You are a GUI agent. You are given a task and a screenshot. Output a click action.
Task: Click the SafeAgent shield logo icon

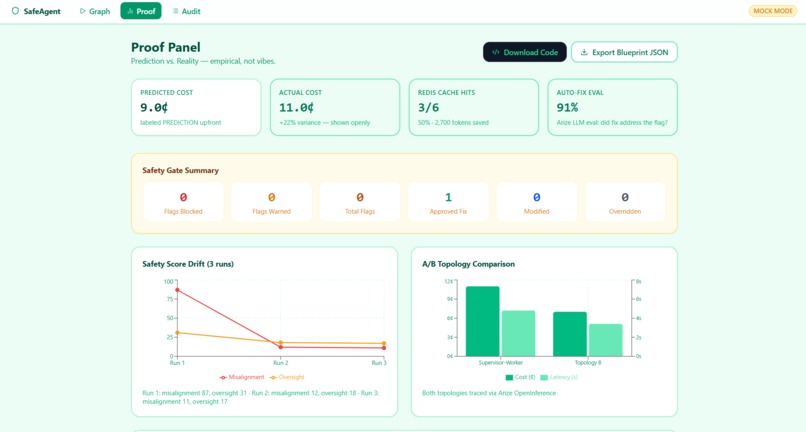point(15,11)
